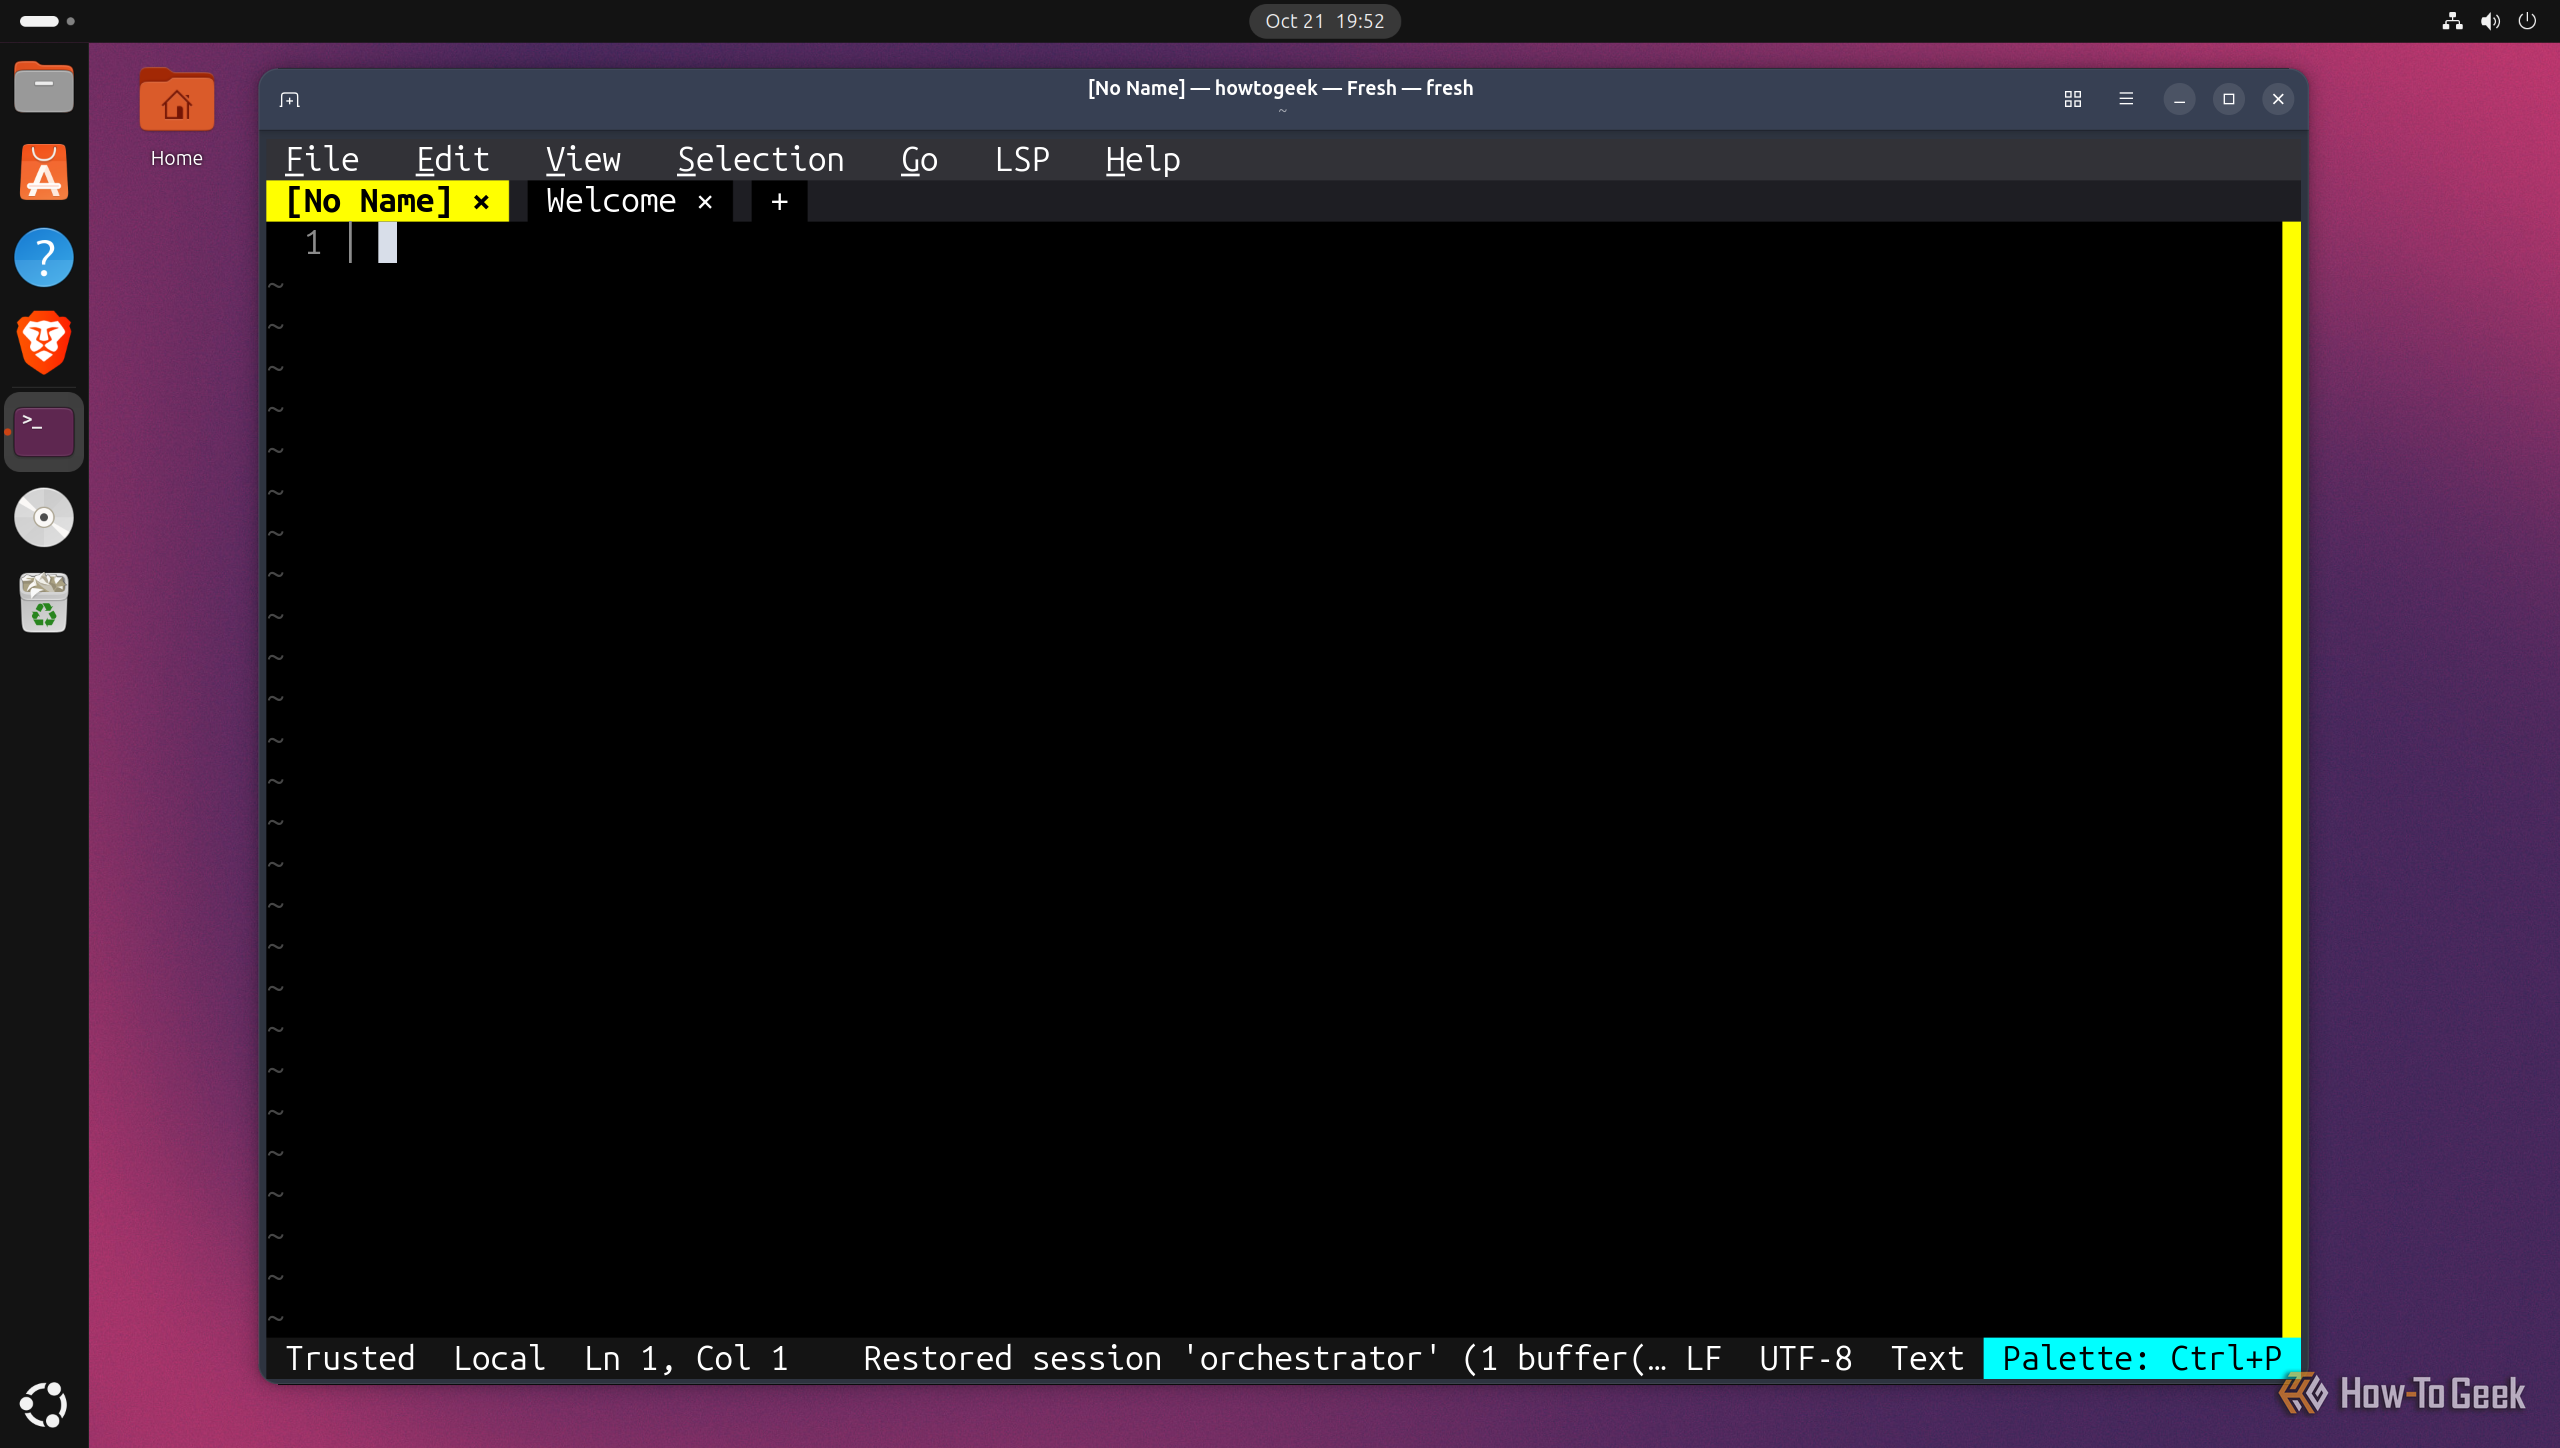
Task: Open the Trash from dock
Action: 44,603
